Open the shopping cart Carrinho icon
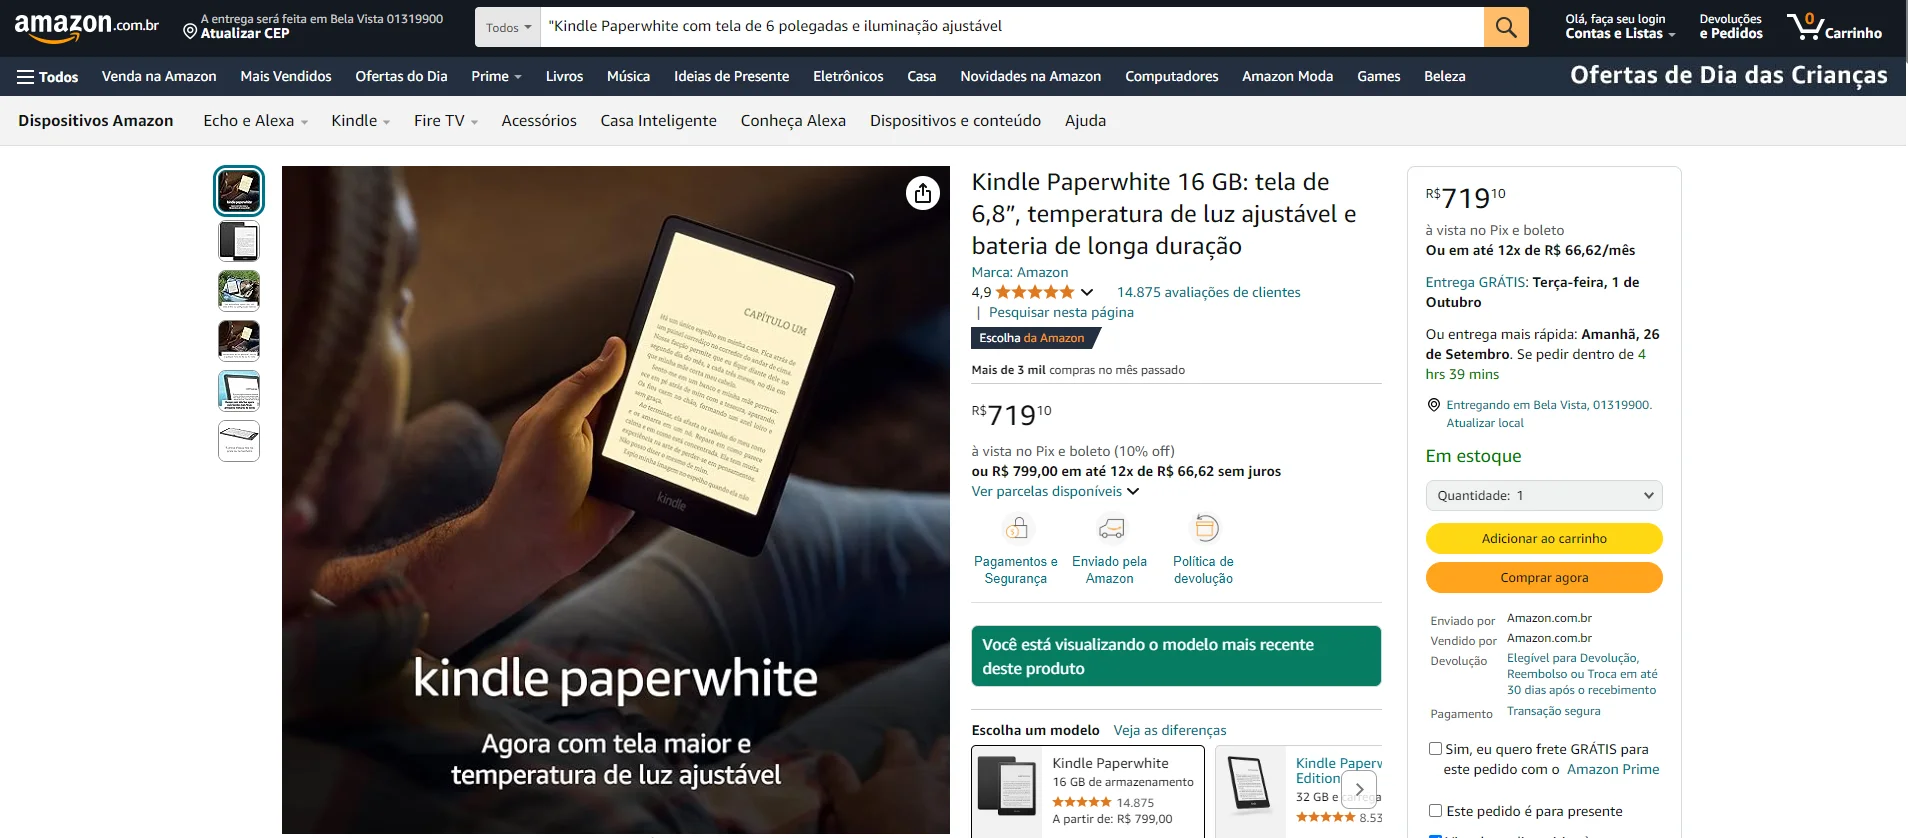 (x=1835, y=27)
